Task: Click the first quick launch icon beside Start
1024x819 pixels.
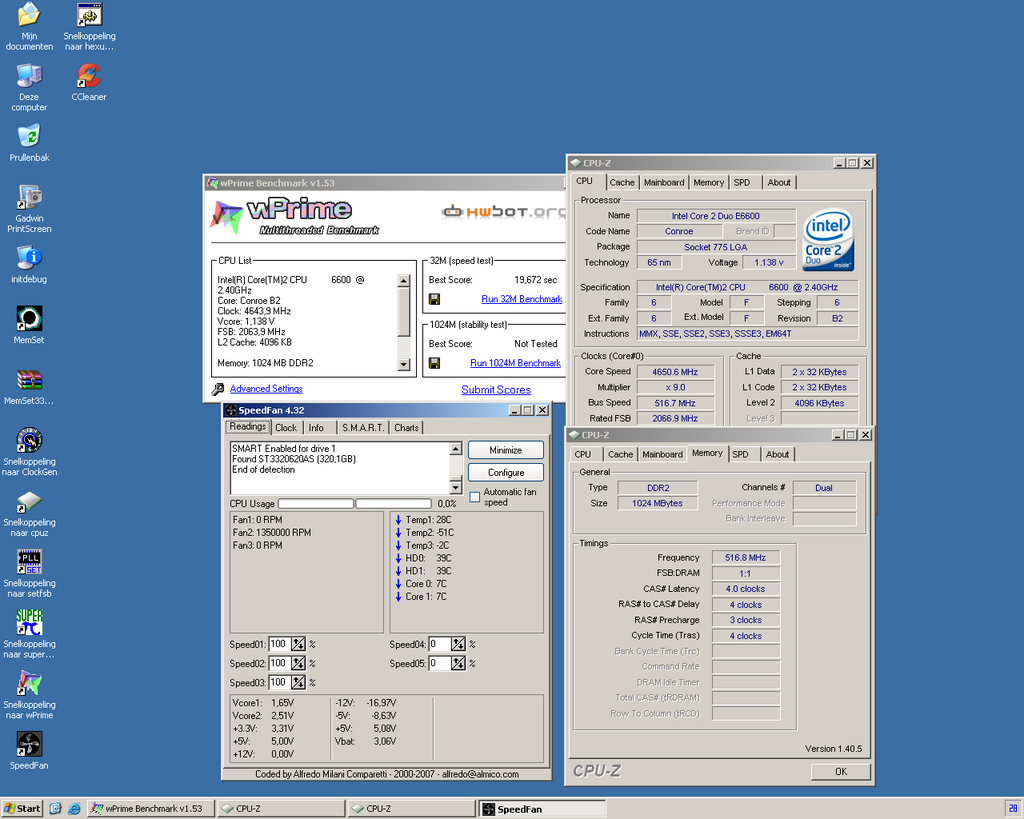Action: (56, 809)
